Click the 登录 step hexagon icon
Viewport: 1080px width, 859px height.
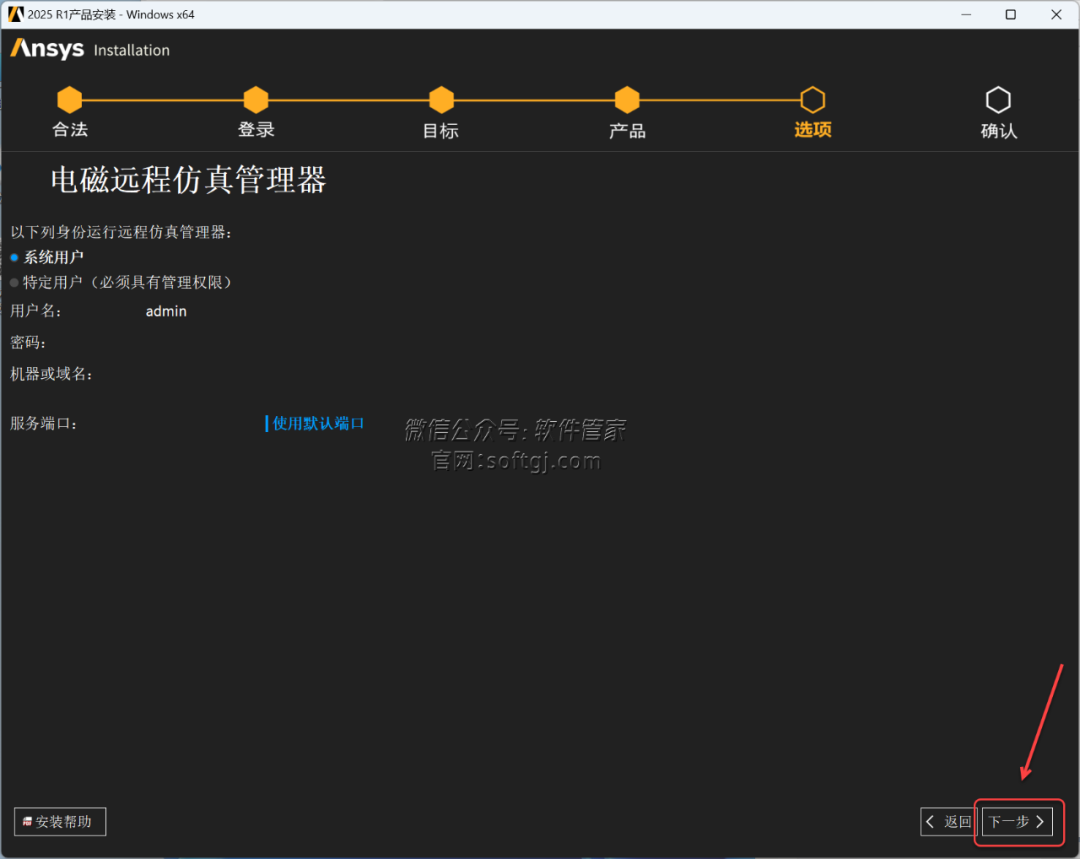tap(256, 100)
